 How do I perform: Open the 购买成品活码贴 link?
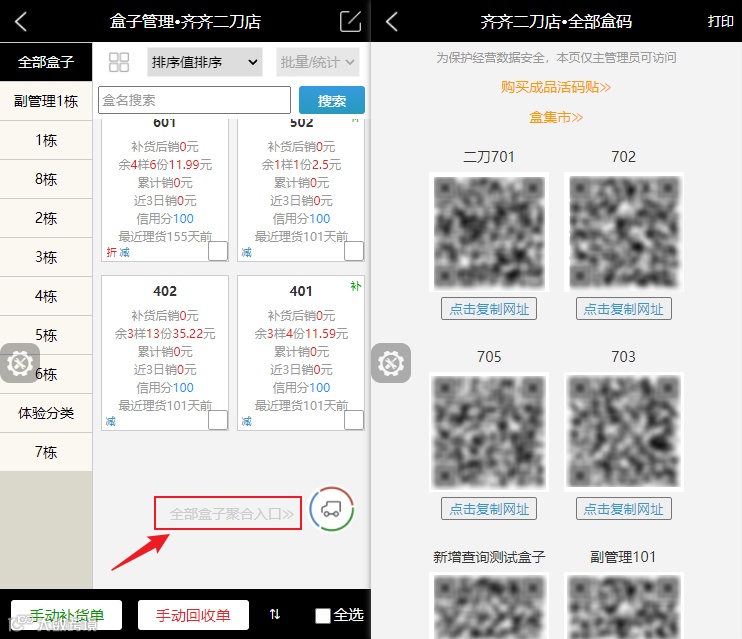point(556,87)
